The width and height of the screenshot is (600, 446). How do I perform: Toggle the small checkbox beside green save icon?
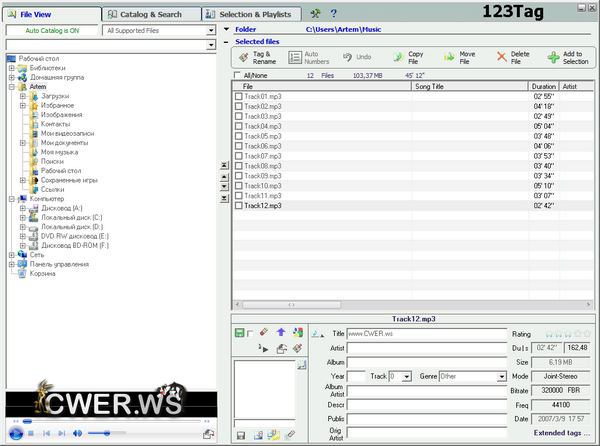coord(250,334)
